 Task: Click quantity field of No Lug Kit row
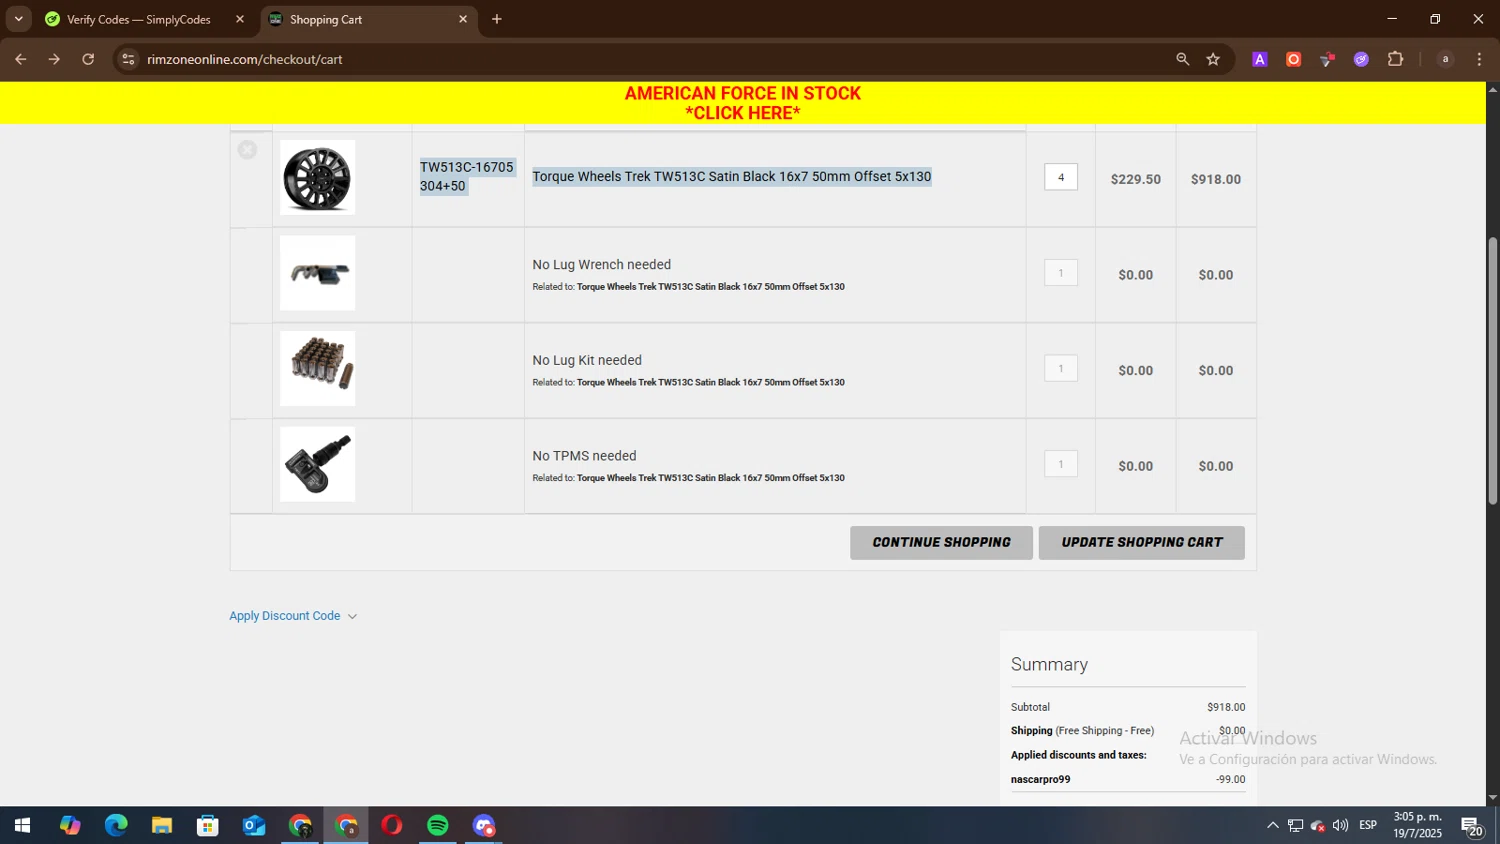[x=1061, y=368]
